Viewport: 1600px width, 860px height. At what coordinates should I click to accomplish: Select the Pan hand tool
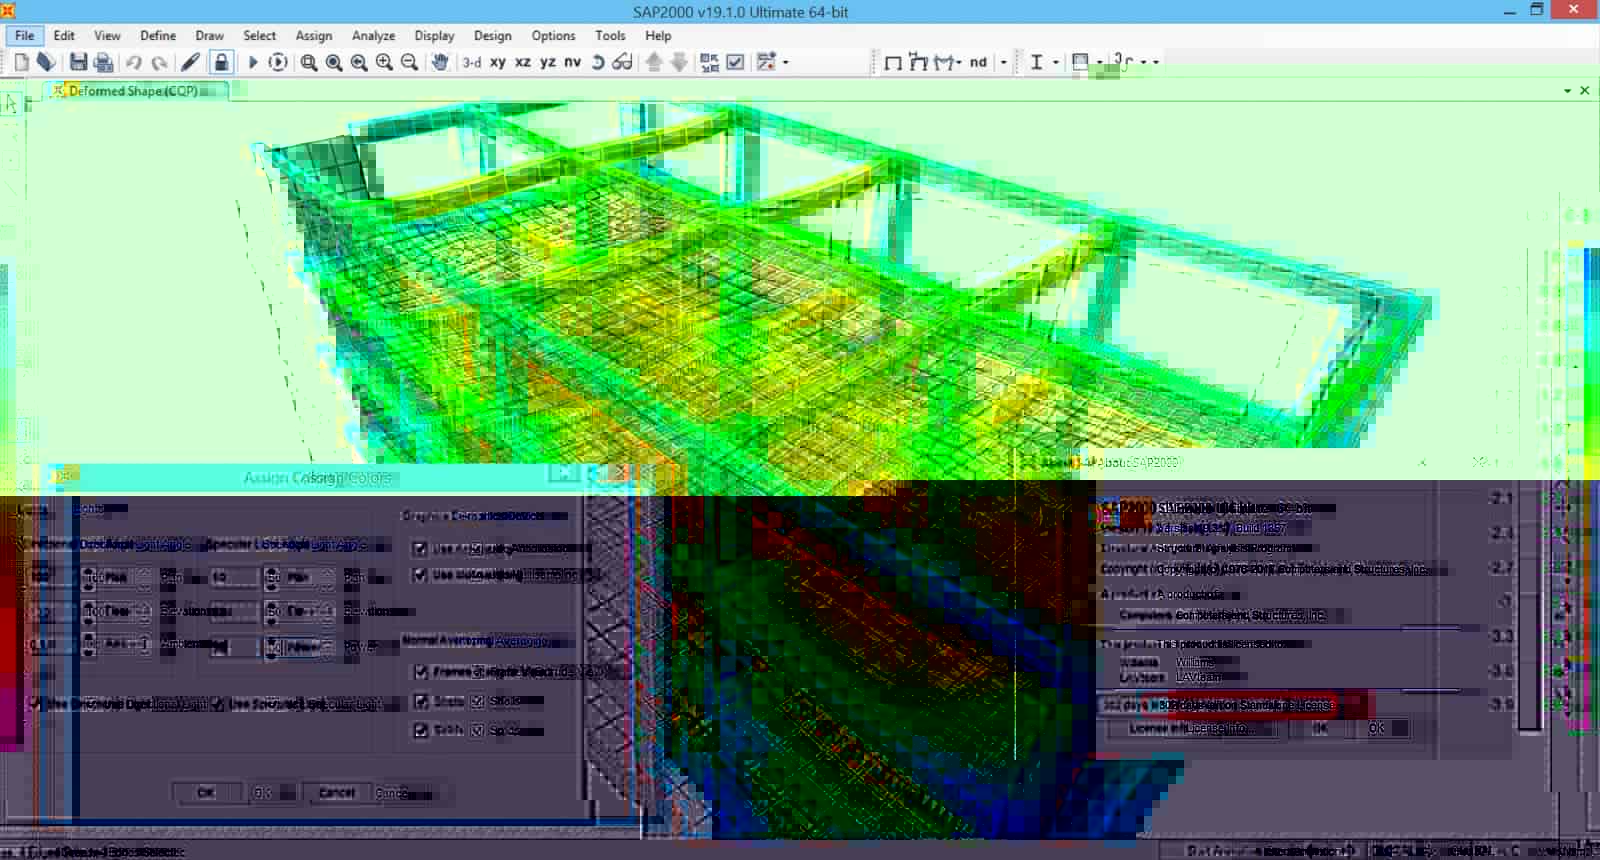pyautogui.click(x=440, y=62)
